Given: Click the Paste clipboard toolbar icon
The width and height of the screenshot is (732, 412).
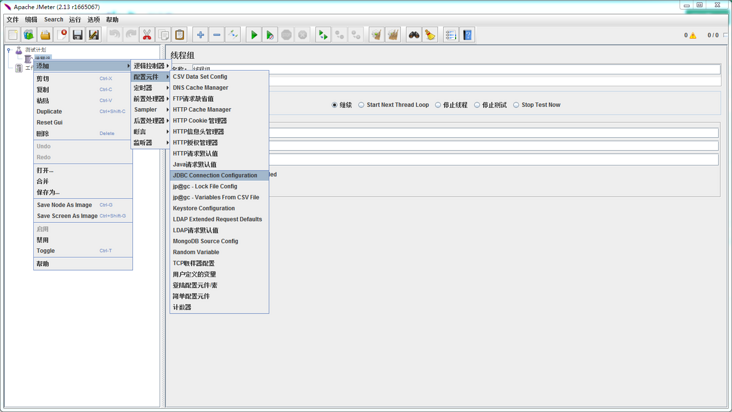Looking at the screenshot, I should [180, 35].
